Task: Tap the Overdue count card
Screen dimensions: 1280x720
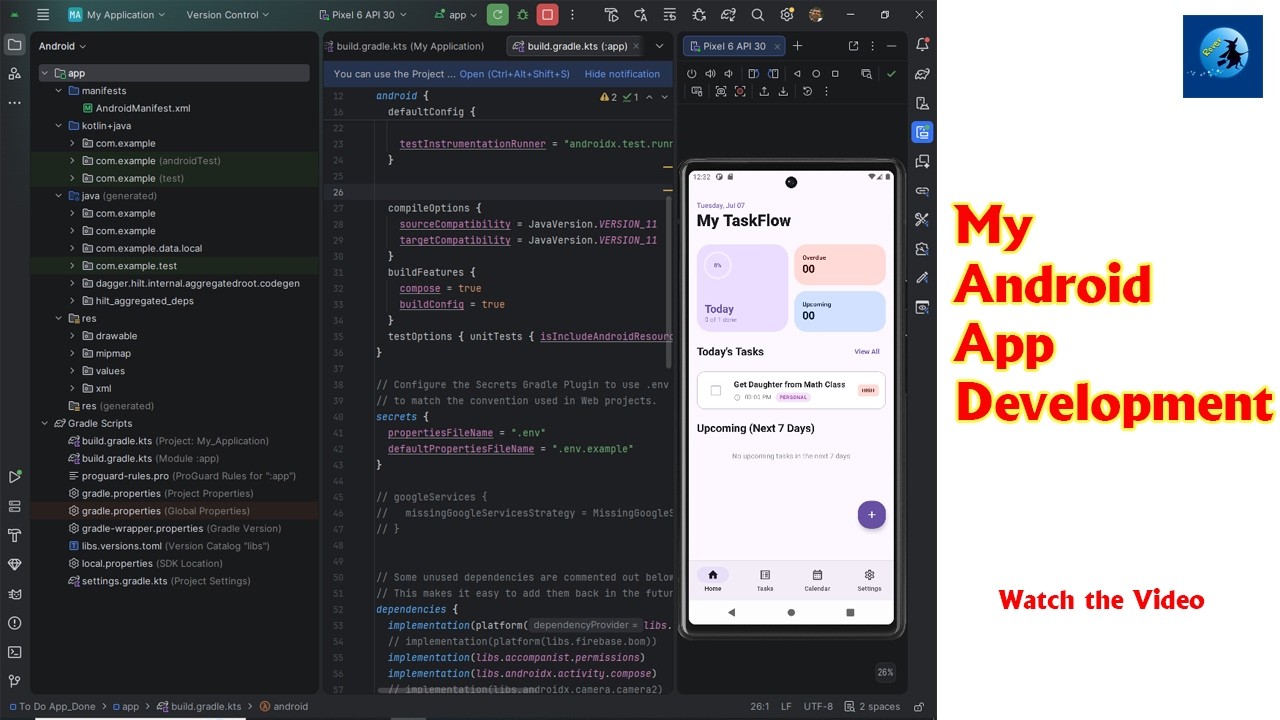Action: tap(840, 264)
